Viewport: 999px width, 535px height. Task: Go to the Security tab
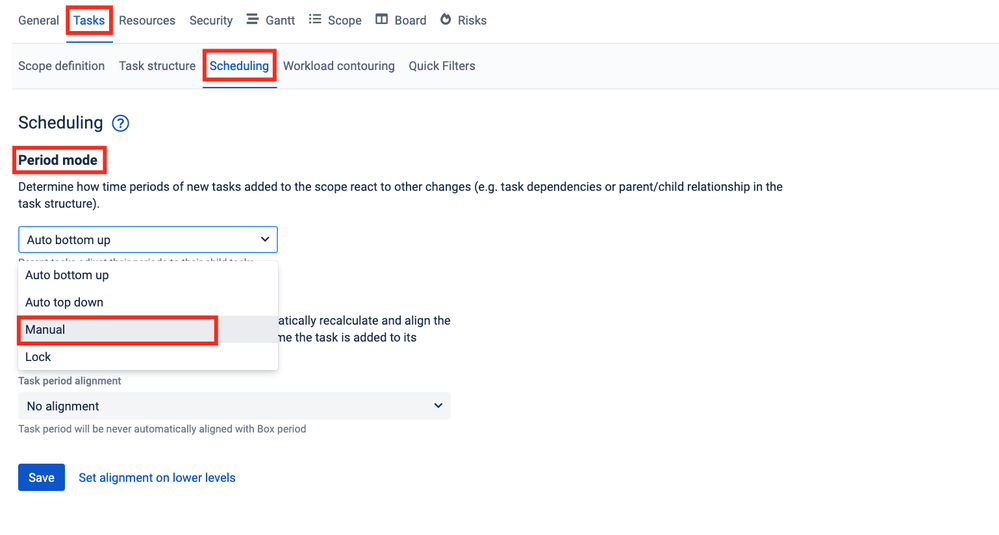(210, 20)
